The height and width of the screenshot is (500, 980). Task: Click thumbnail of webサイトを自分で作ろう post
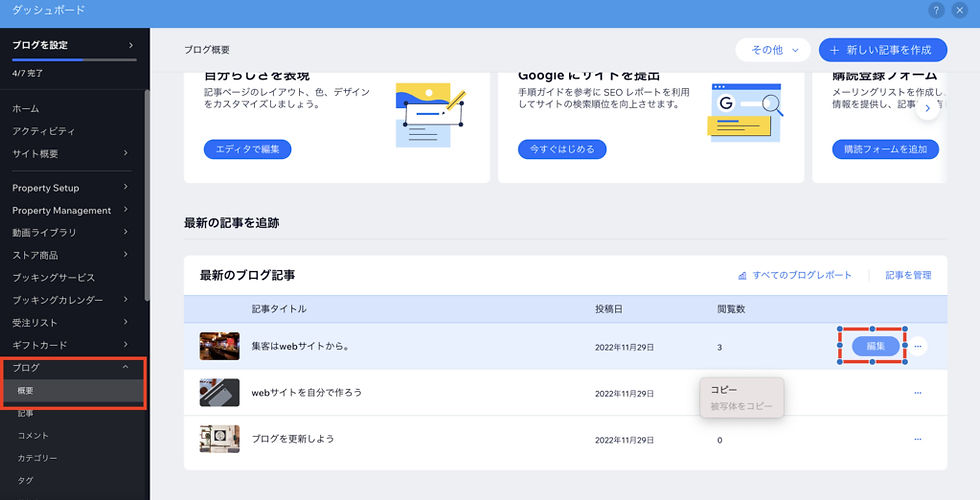219,392
